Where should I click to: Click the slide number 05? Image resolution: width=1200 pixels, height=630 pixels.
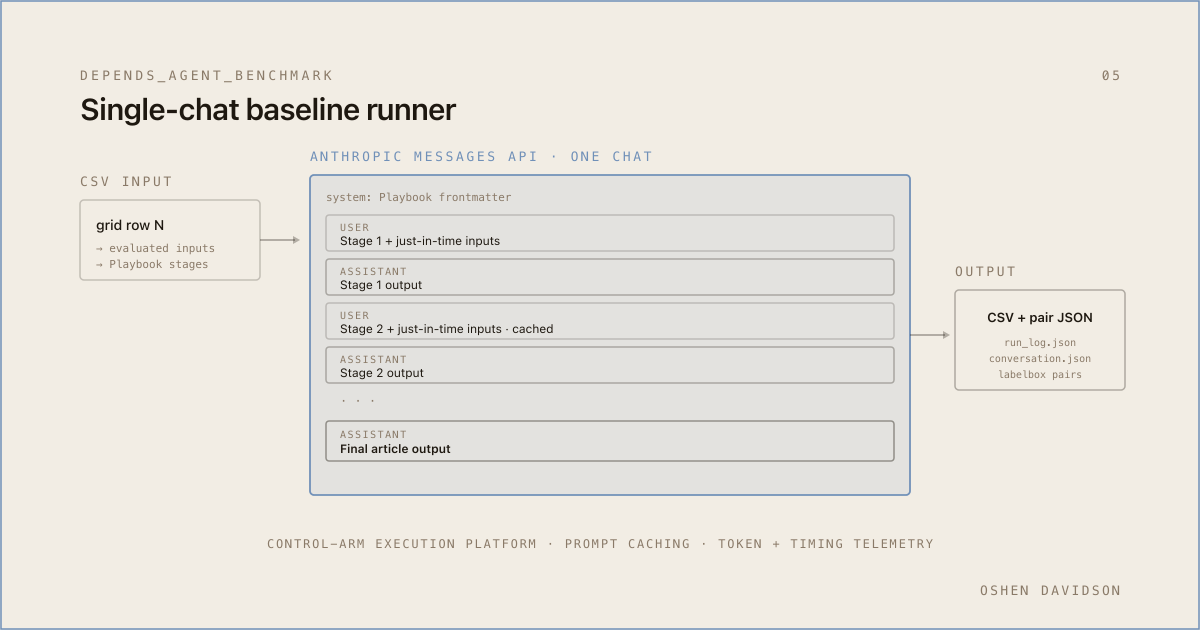pos(1111,76)
